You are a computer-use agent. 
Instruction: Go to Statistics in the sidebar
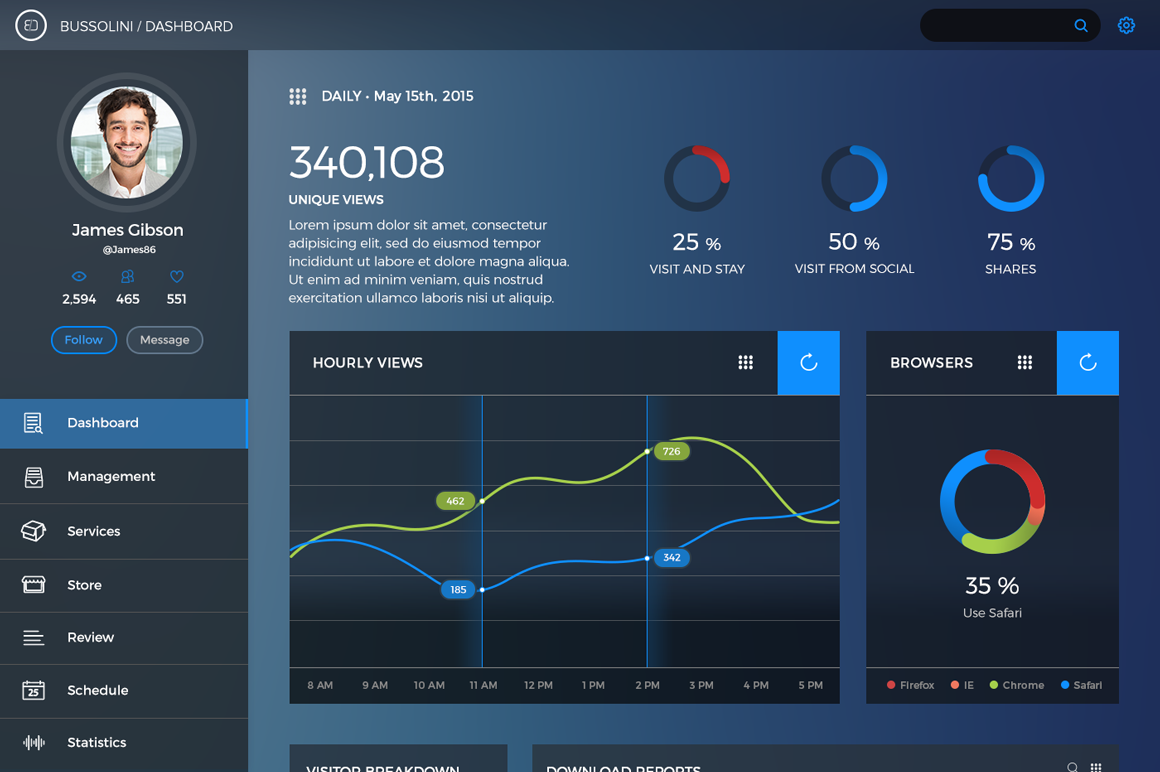coord(96,743)
